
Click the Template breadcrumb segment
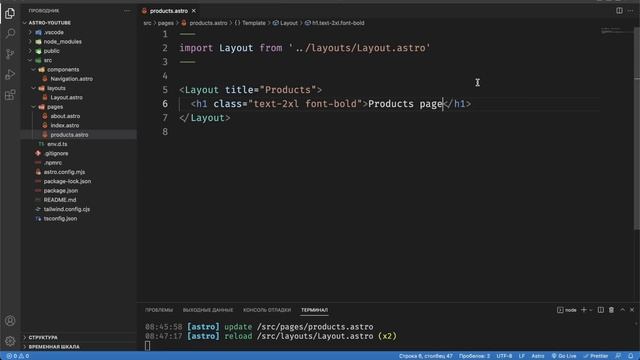(250, 23)
